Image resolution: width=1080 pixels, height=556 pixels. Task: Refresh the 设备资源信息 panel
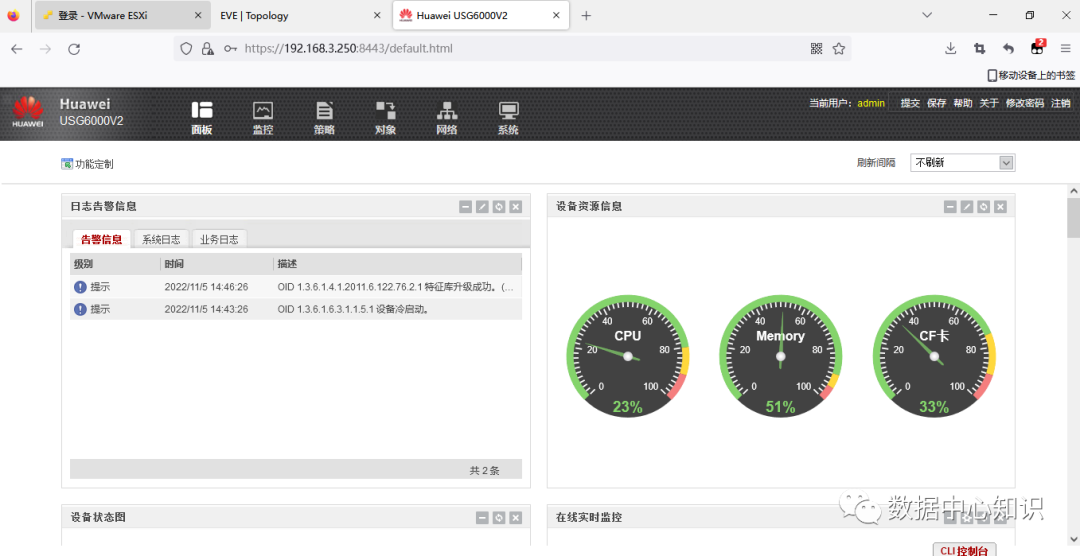click(984, 207)
